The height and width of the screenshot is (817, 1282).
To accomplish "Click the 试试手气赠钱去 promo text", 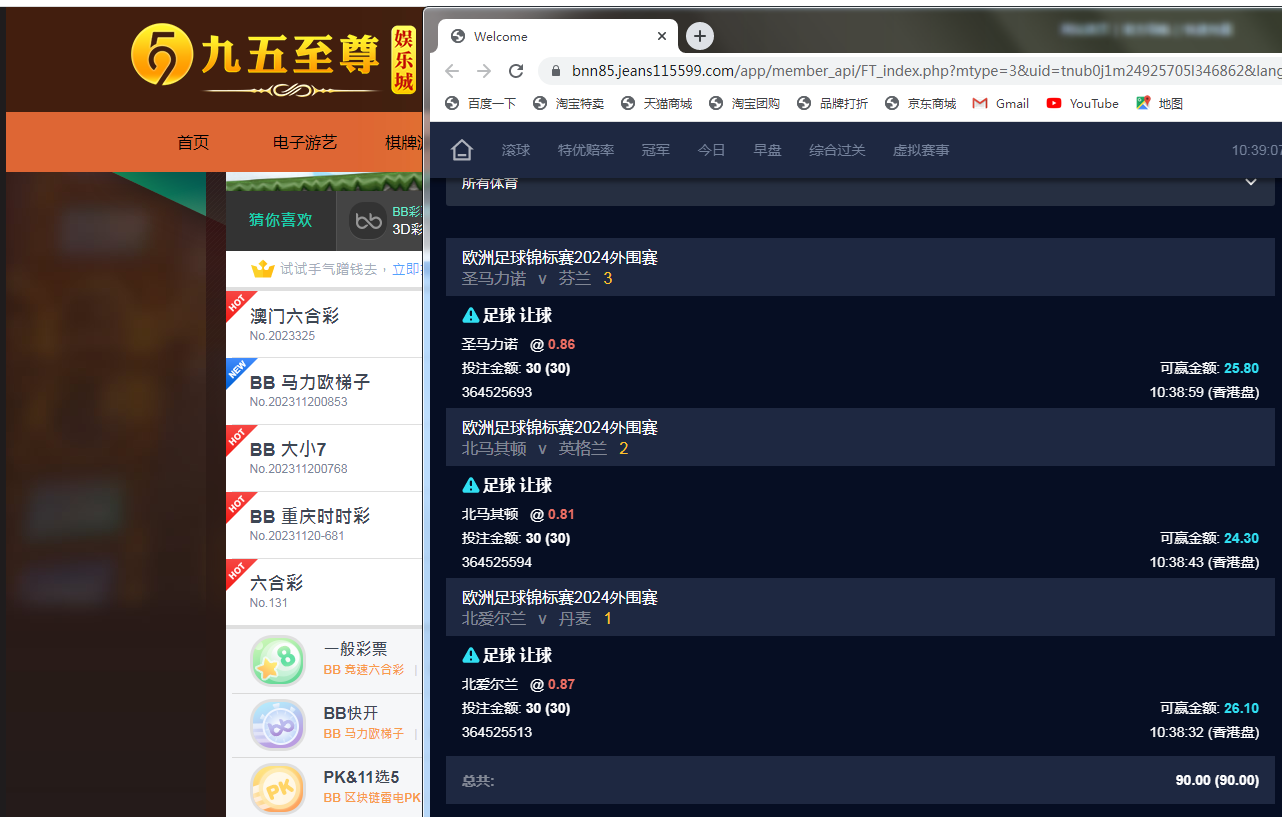I will 329,269.
